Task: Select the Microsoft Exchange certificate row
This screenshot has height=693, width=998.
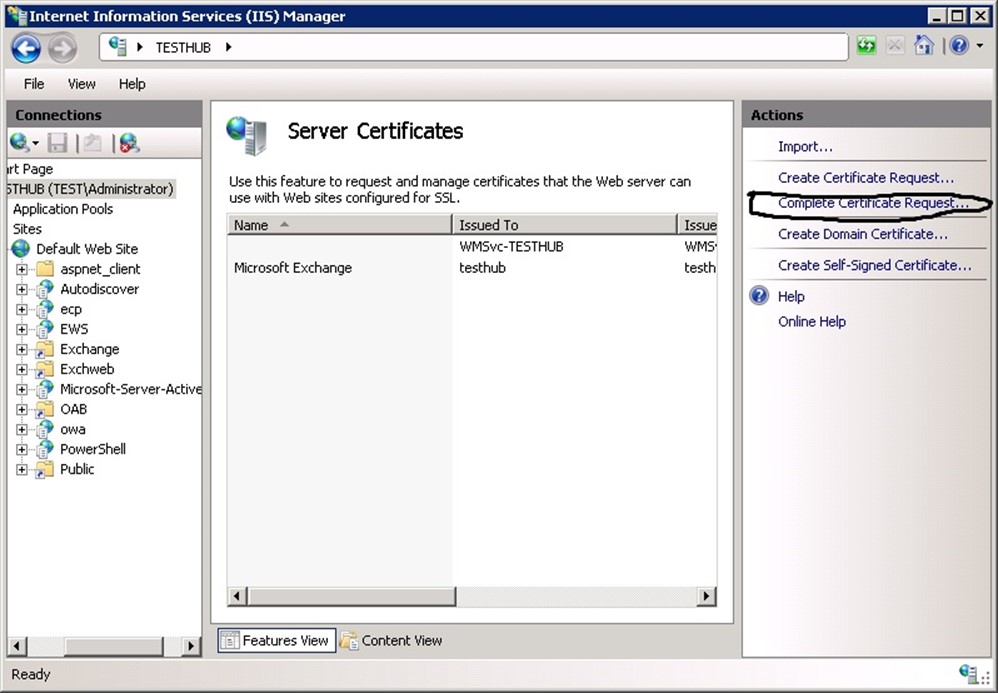Action: 293,268
